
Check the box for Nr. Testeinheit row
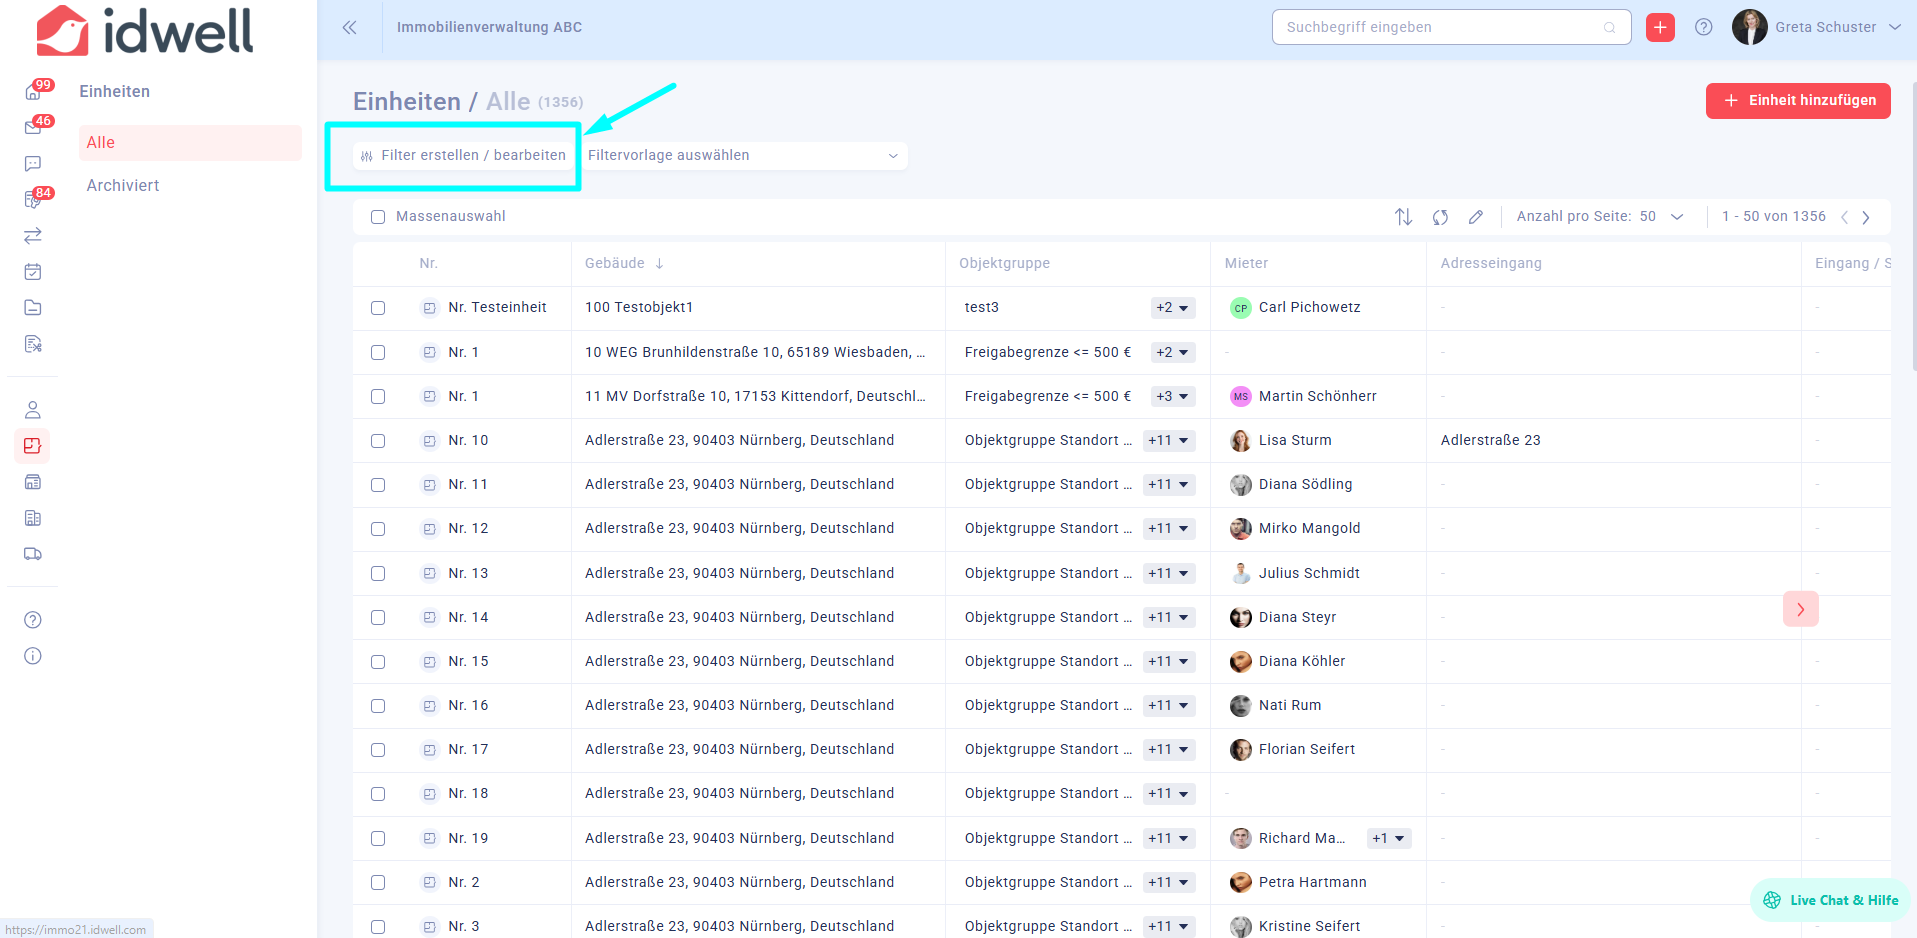[x=378, y=308]
